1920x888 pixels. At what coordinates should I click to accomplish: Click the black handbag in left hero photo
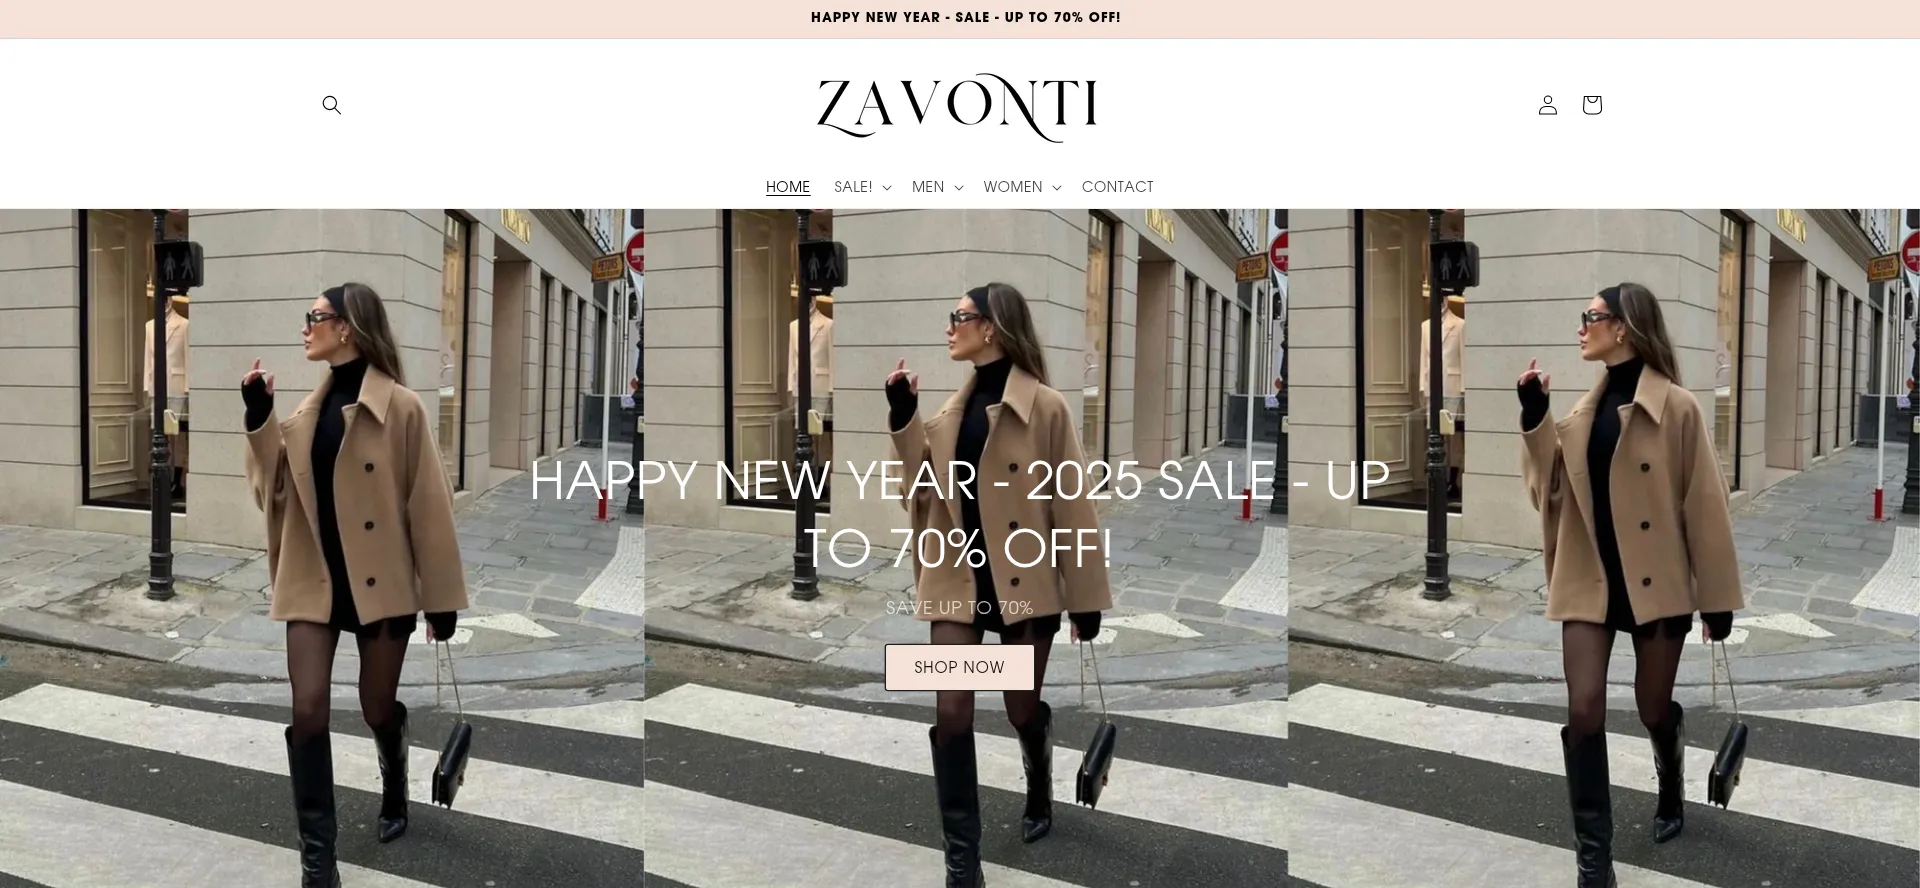pyautogui.click(x=452, y=763)
